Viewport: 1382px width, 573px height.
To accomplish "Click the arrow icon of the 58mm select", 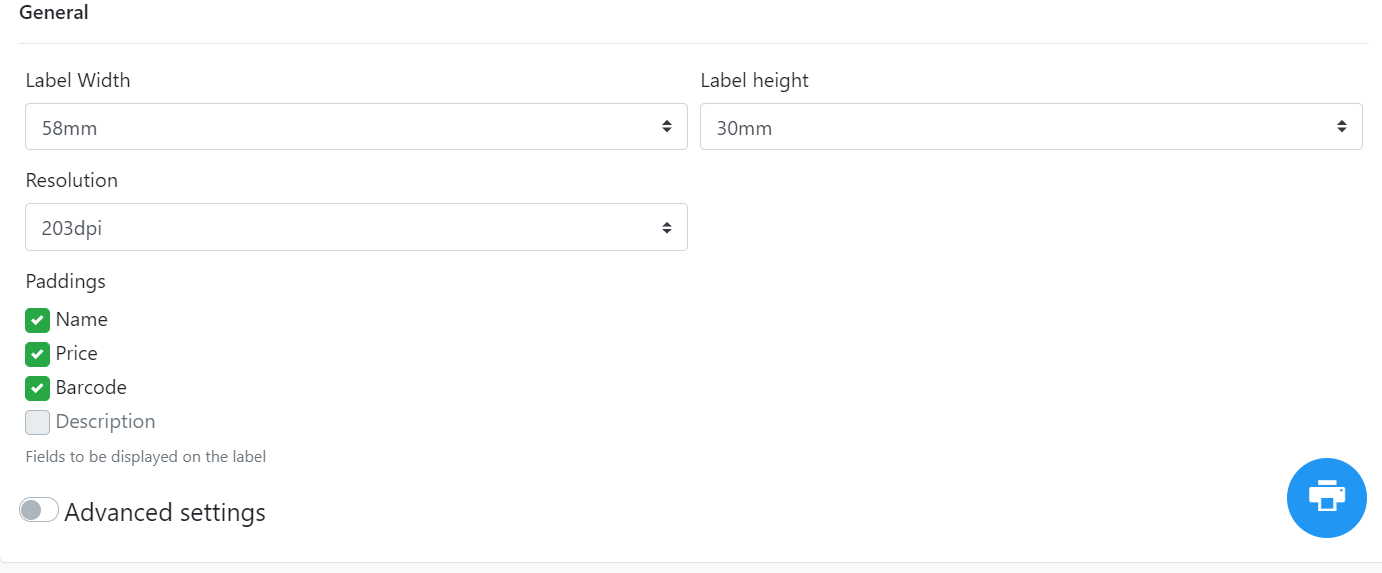I will (x=667, y=127).
